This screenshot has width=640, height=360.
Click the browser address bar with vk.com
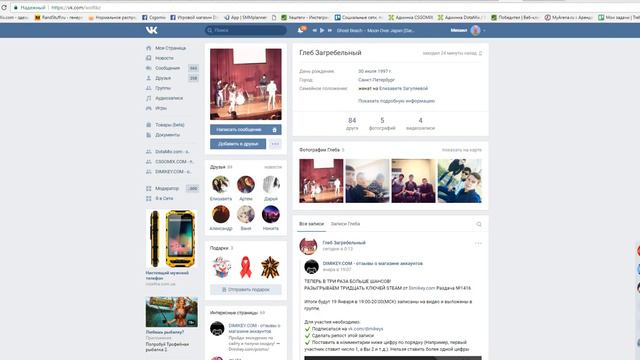click(x=318, y=7)
